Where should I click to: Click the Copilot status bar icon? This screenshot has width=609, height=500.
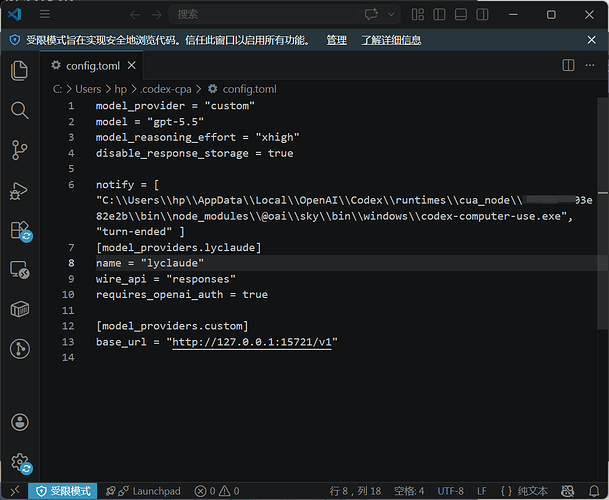(567, 491)
